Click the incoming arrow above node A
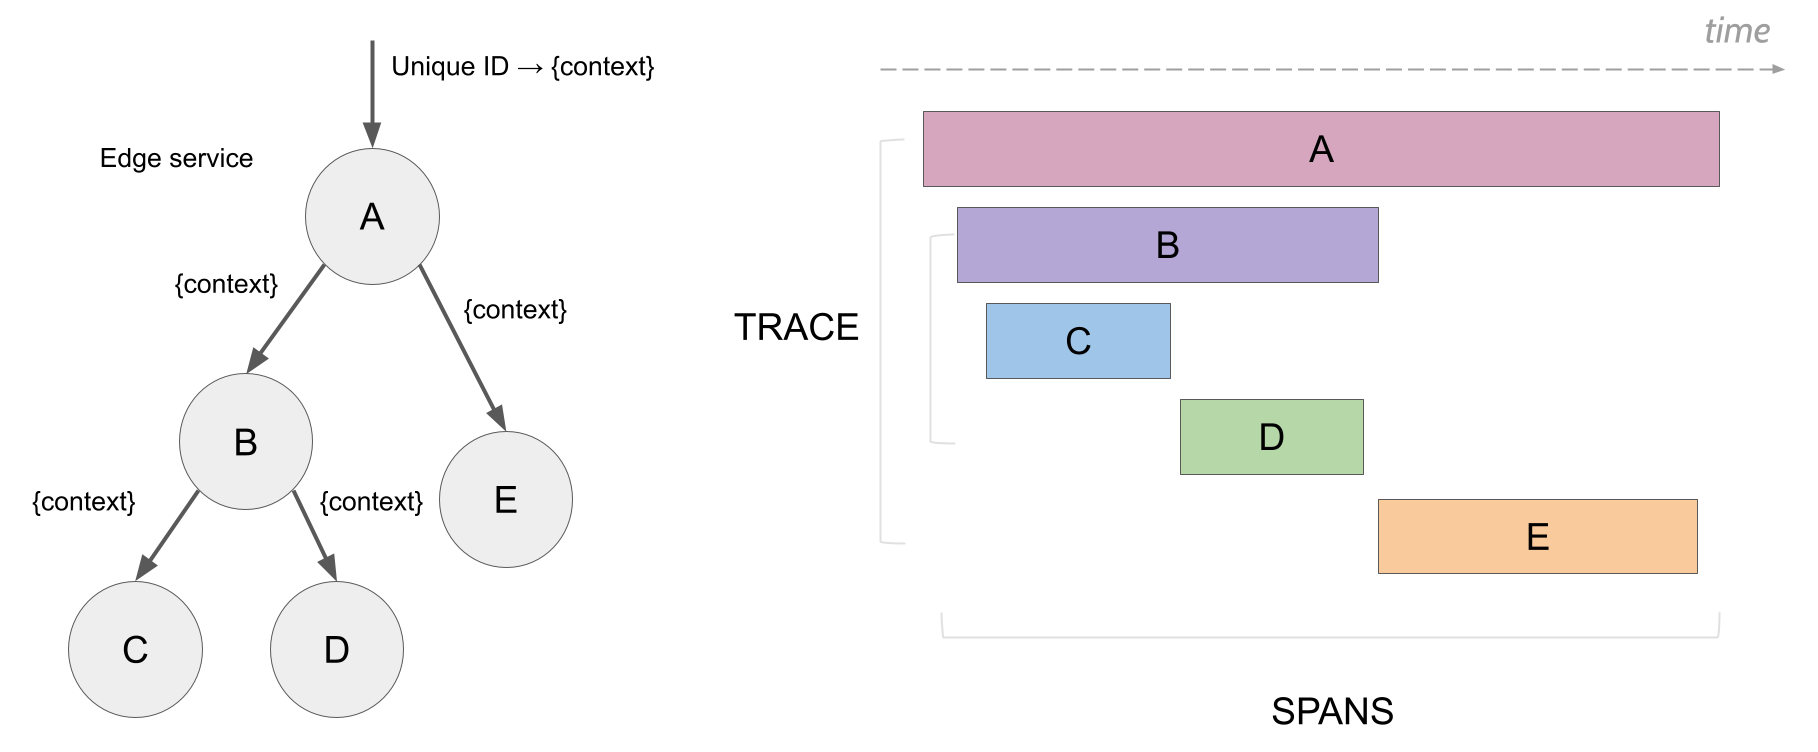Image resolution: width=1818 pixels, height=752 pixels. (372, 95)
